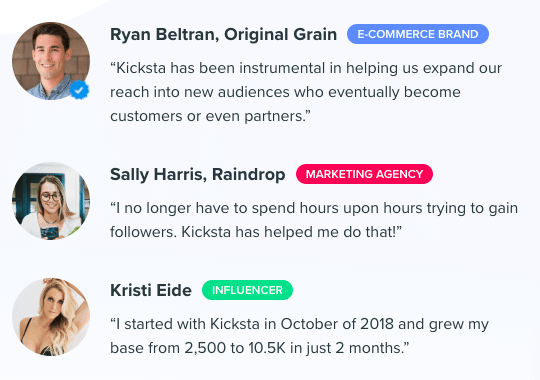Select Kristi Eide's avatar photo

point(51,317)
